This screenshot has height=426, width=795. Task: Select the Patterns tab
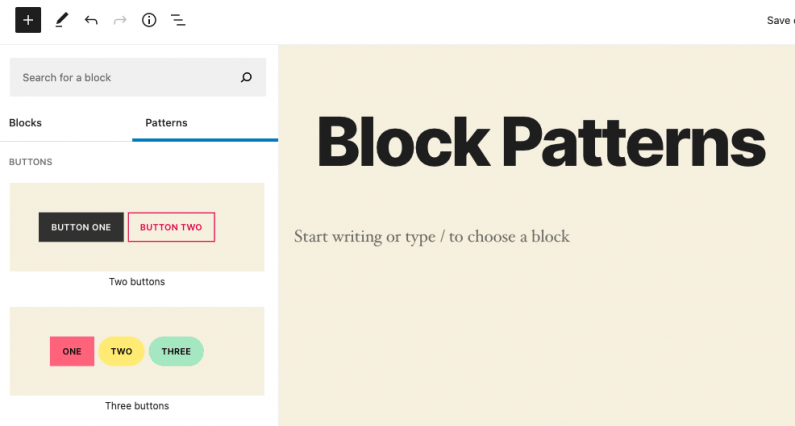[166, 123]
